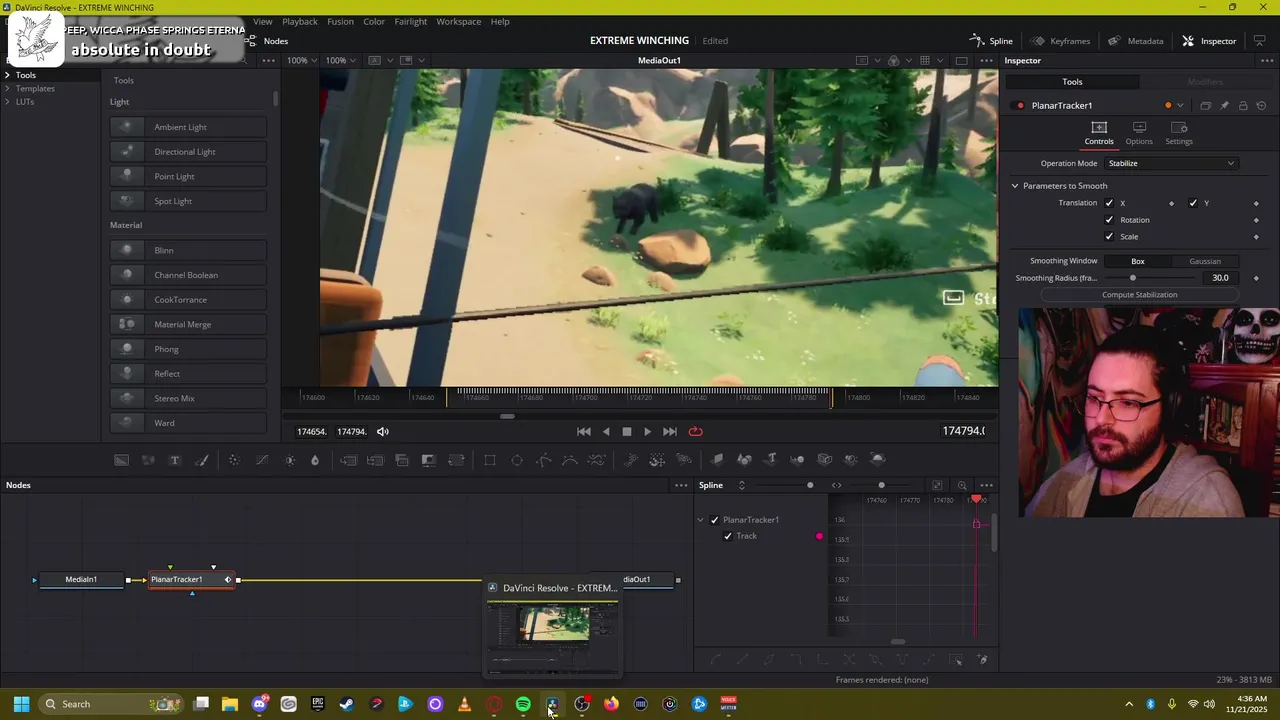Stop playback in the viewer

coord(627,432)
